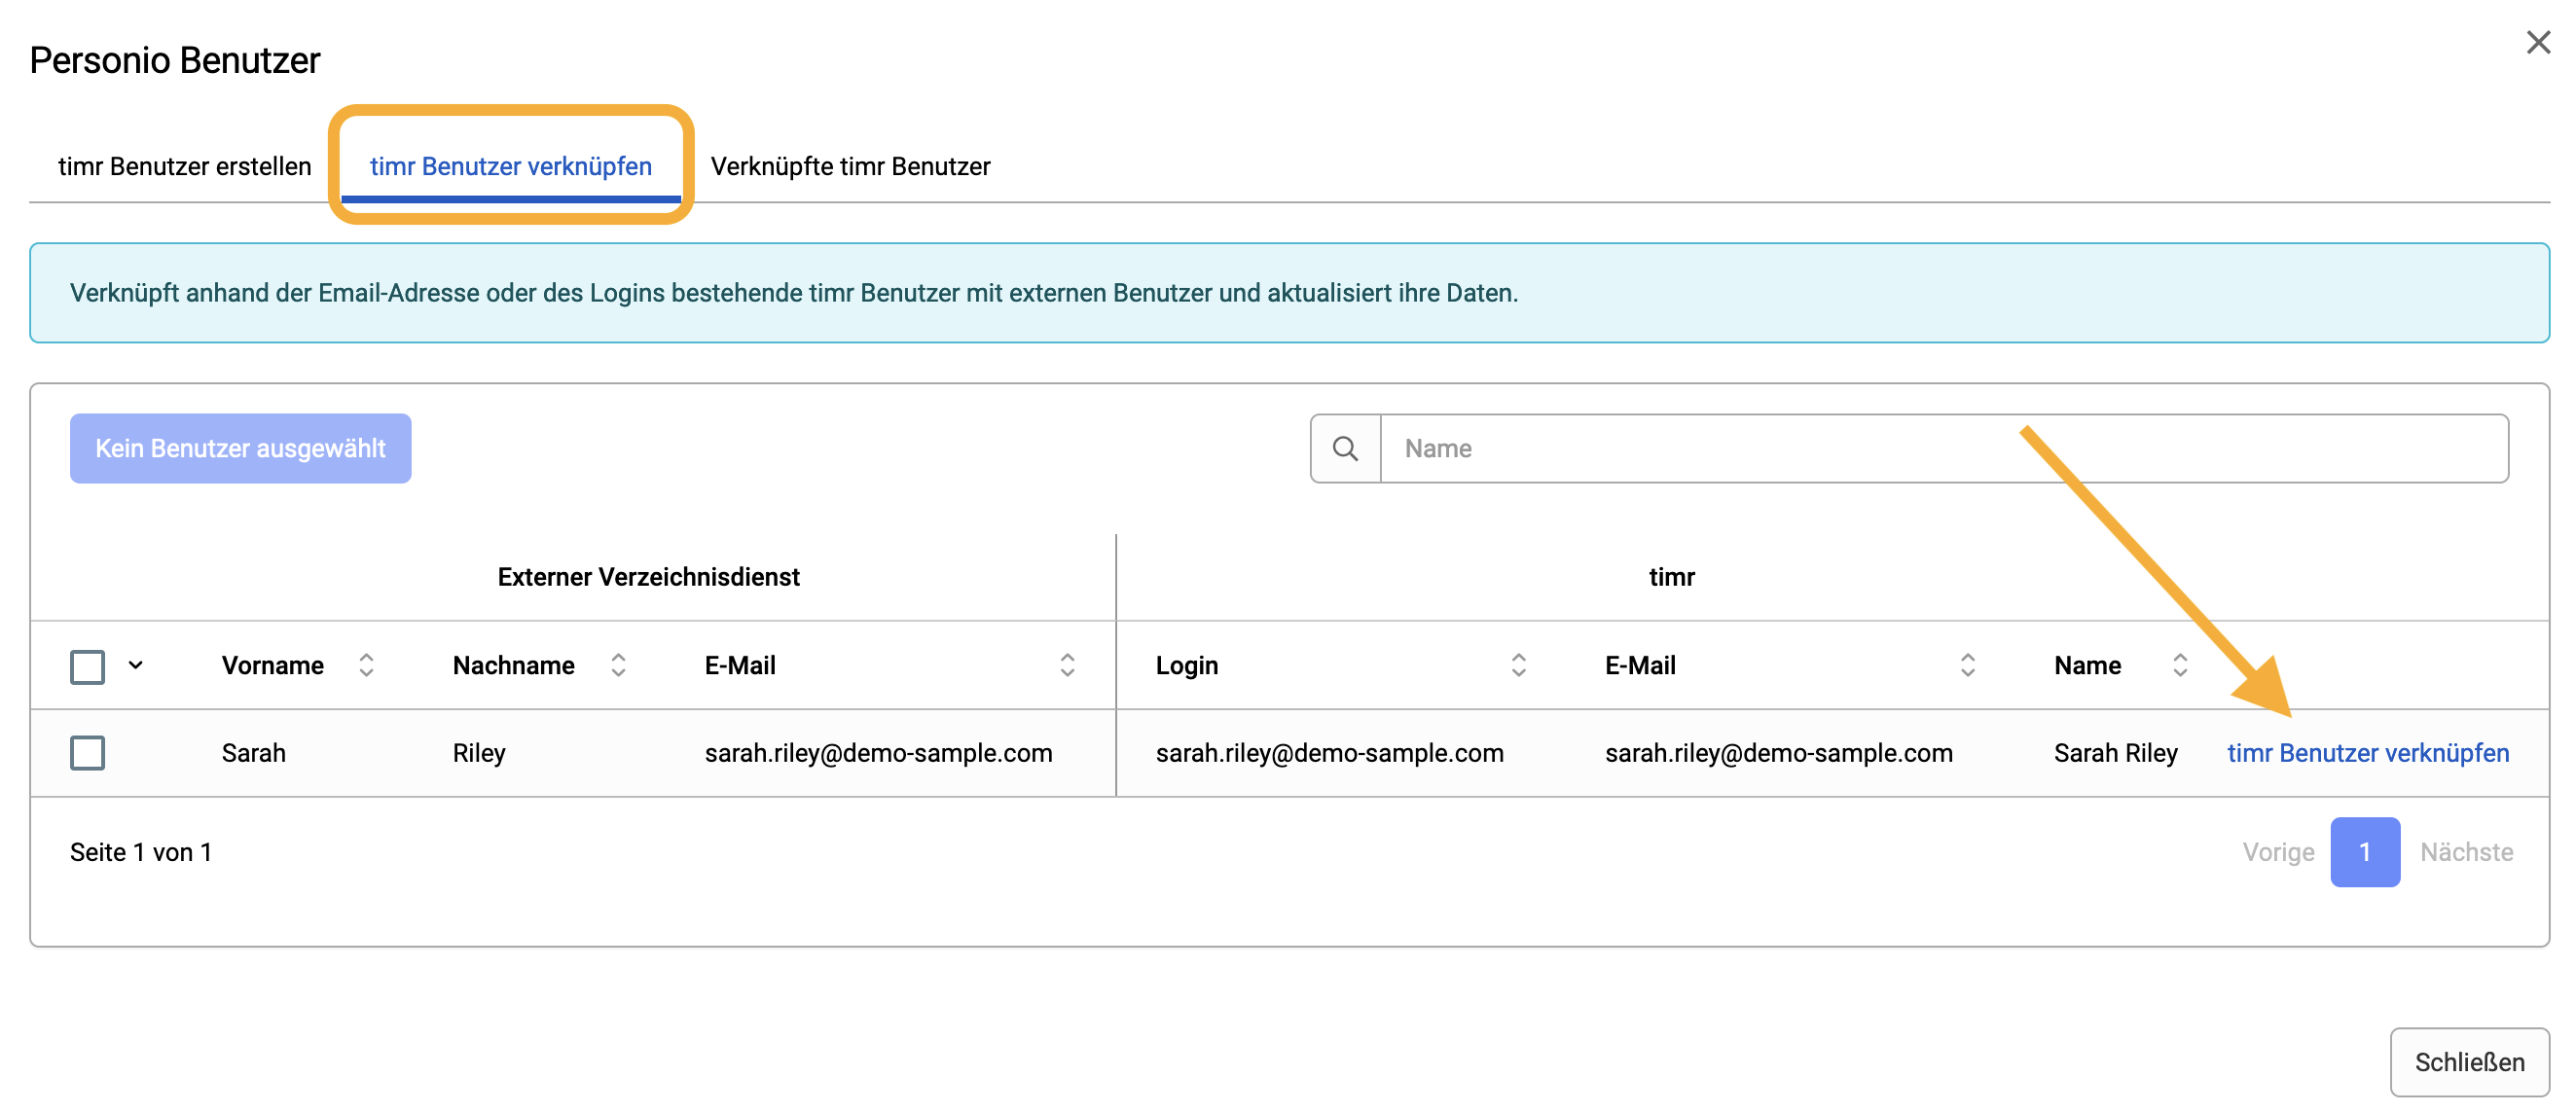
Task: Select the timr Benutzer verknüpfen tab
Action: [511, 166]
